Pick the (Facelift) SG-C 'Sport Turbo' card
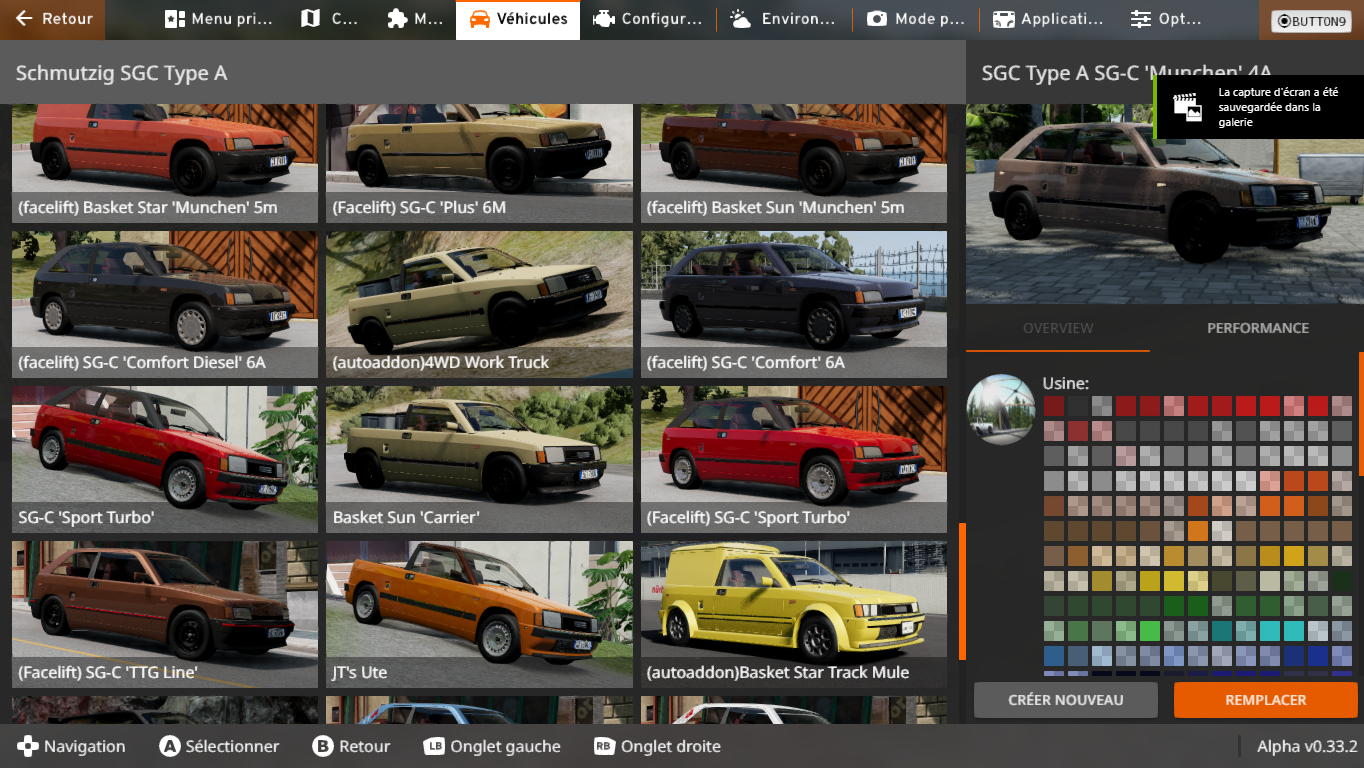 [794, 459]
